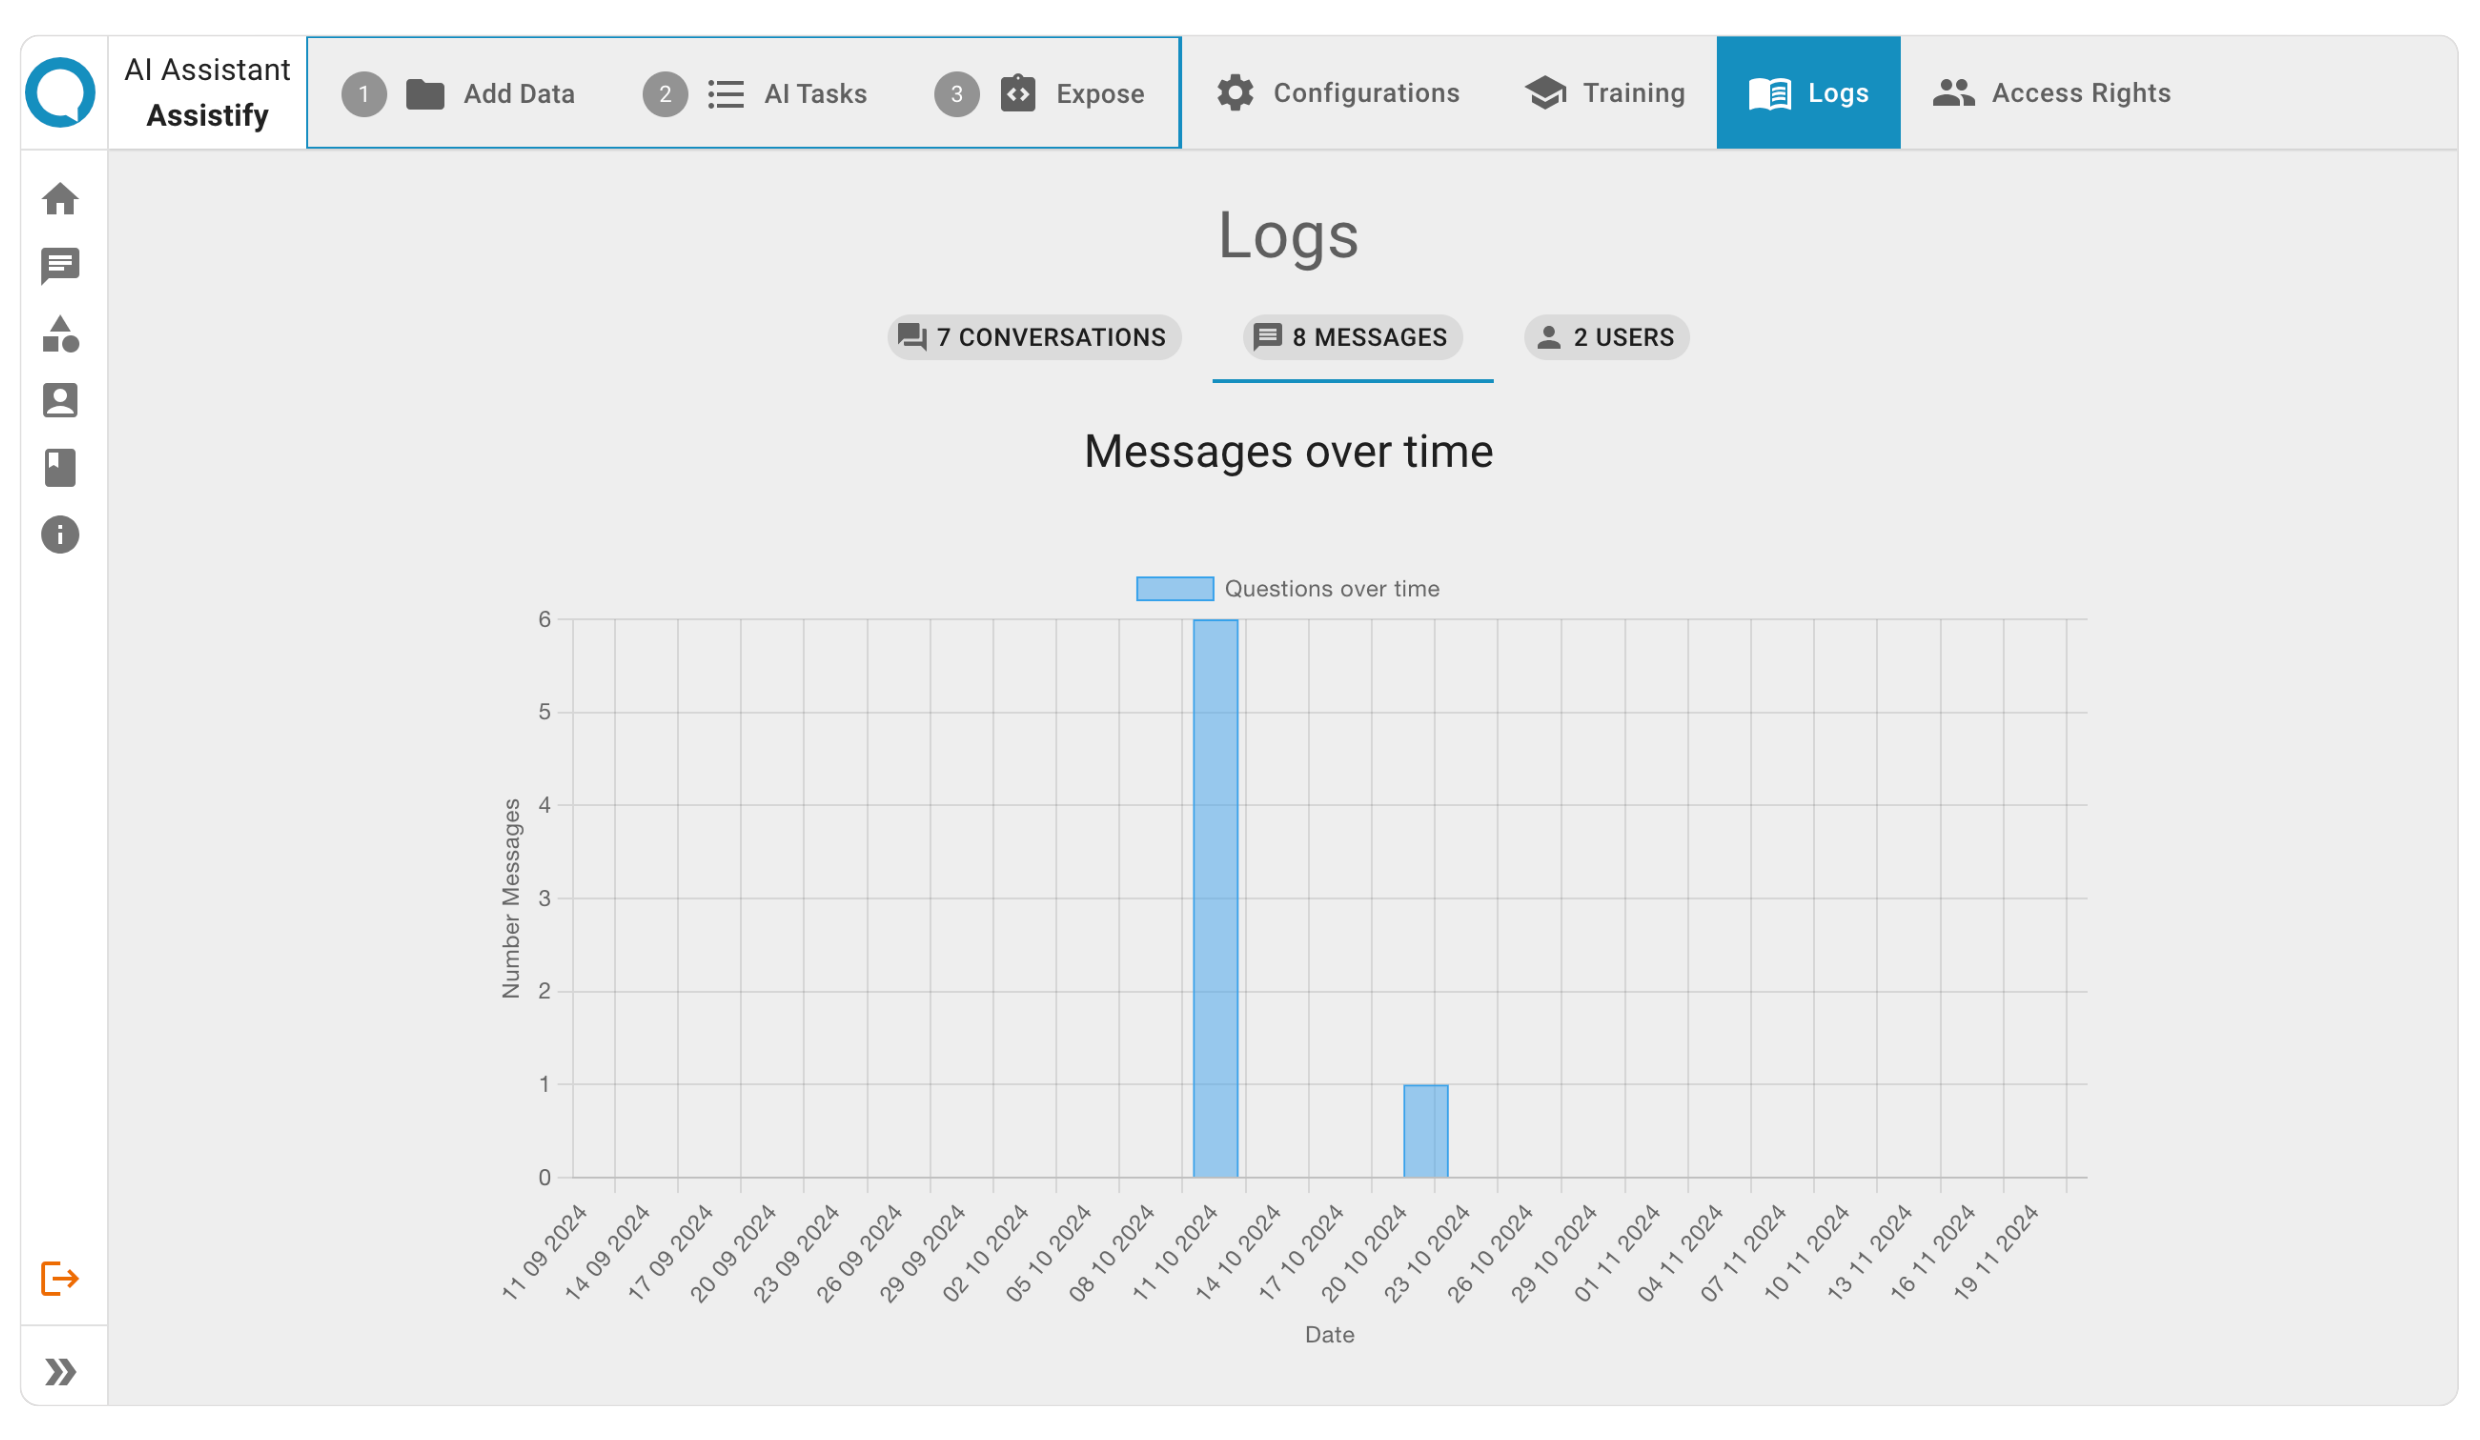
Task: Click the Home icon in sidebar
Action: [60, 197]
